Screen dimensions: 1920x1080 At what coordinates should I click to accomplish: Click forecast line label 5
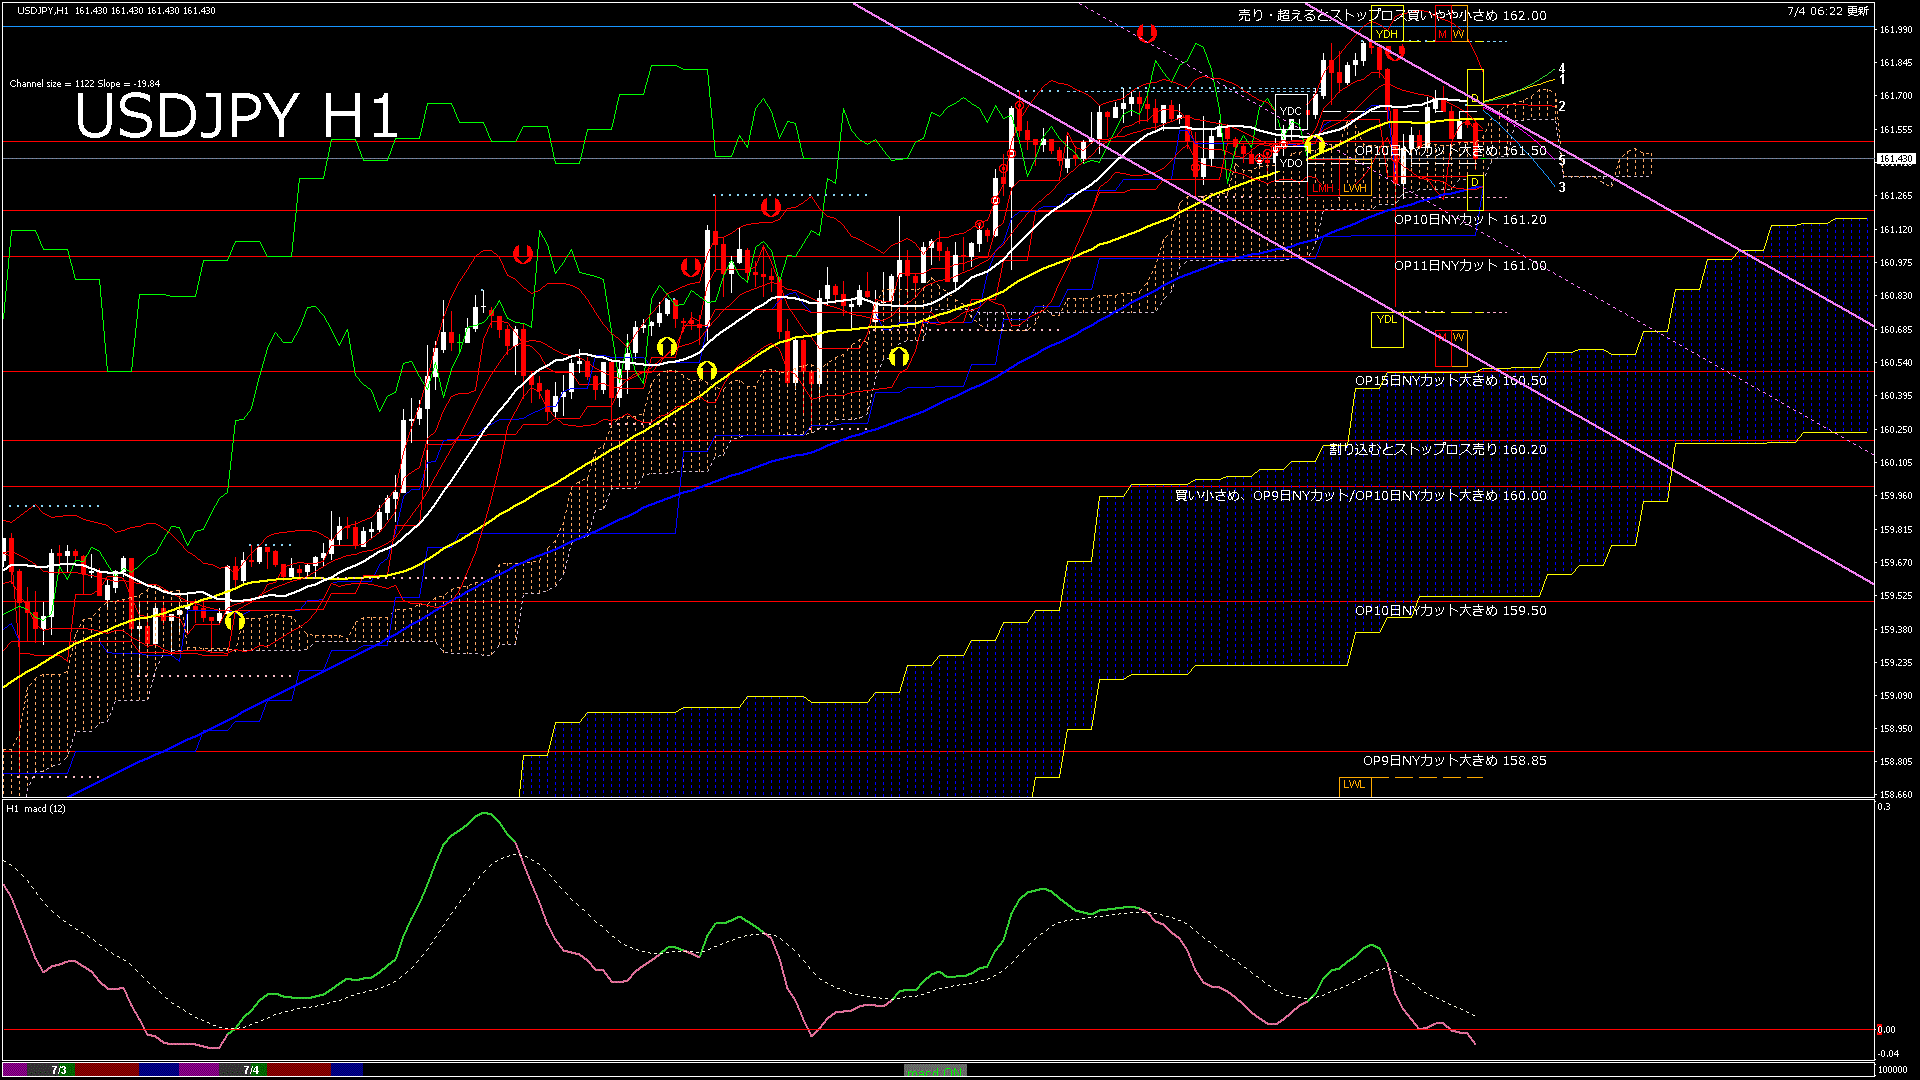pos(1562,160)
